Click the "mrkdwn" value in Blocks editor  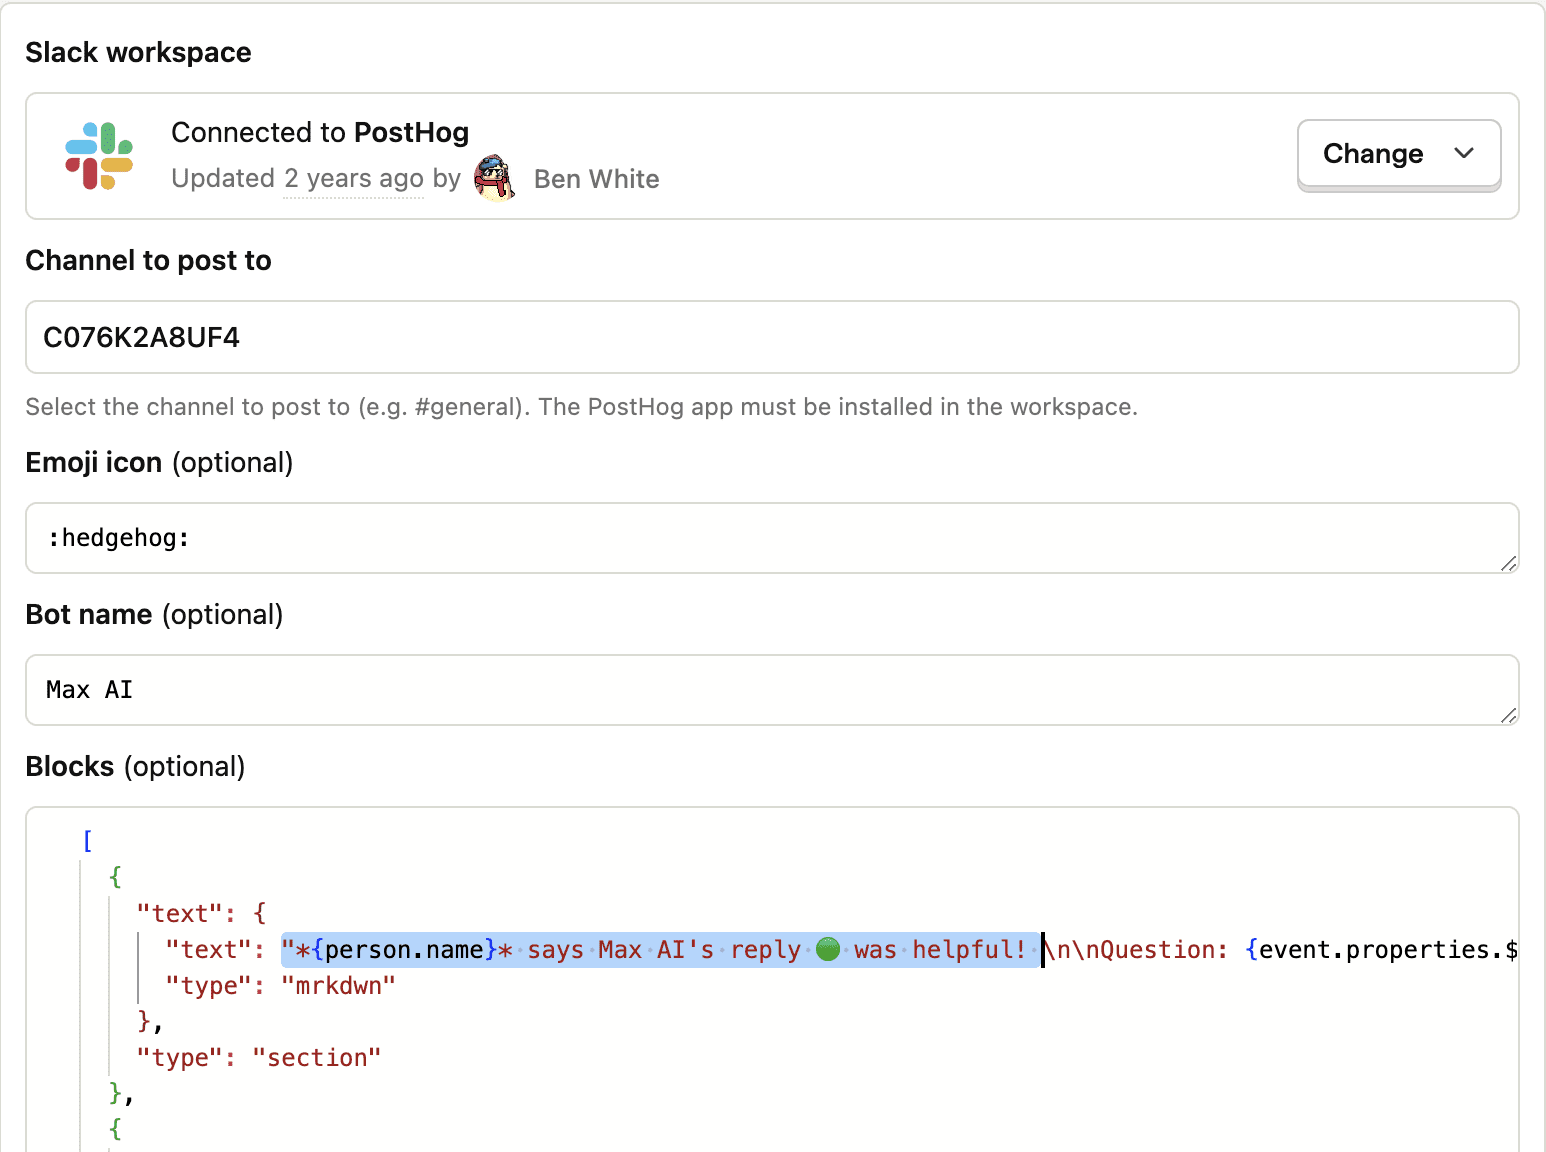coord(338,986)
